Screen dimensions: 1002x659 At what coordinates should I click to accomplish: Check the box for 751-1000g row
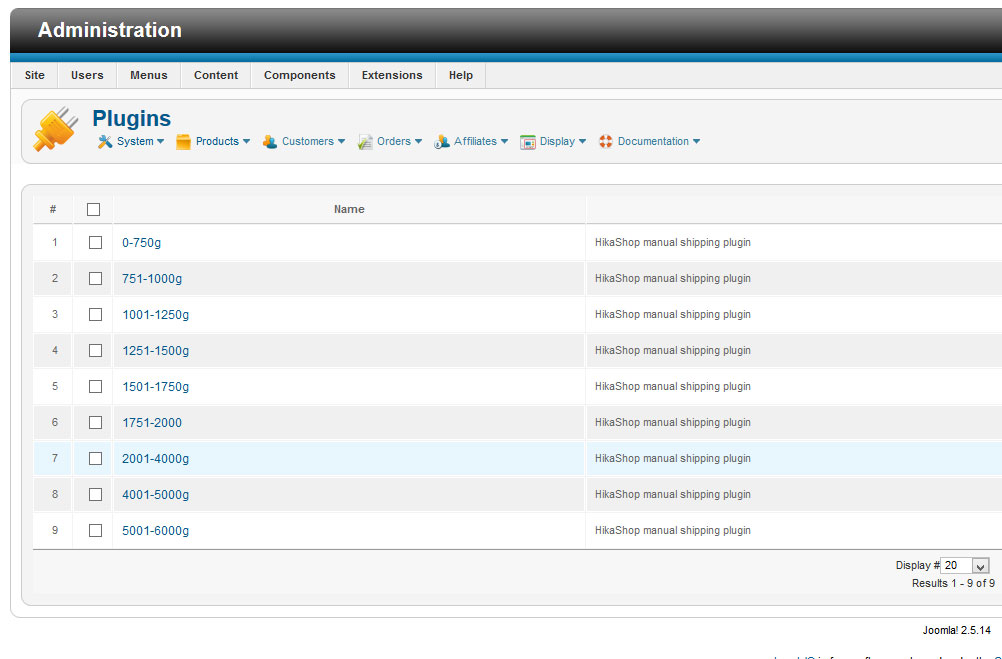95,279
